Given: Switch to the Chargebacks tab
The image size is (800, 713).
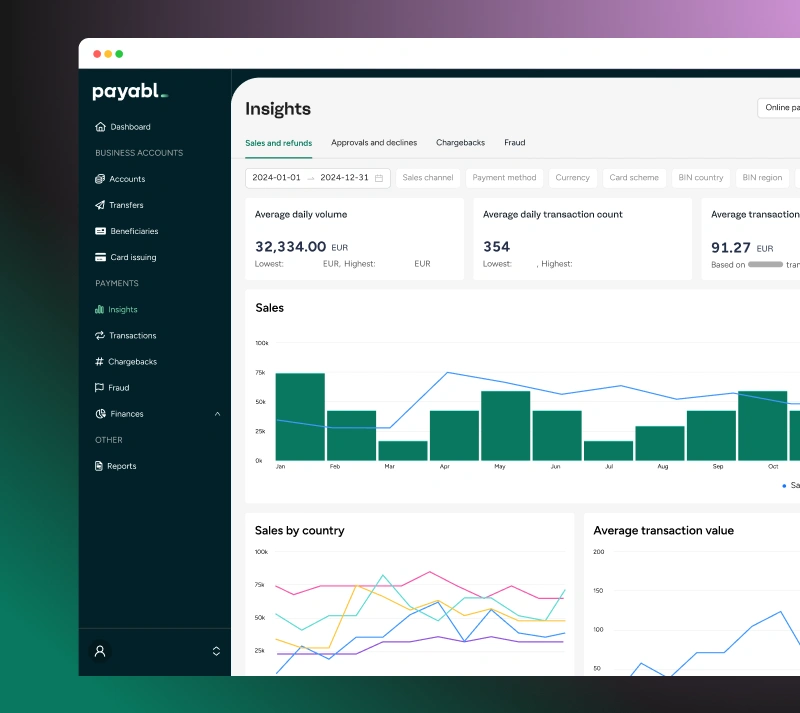Looking at the screenshot, I should [x=460, y=143].
